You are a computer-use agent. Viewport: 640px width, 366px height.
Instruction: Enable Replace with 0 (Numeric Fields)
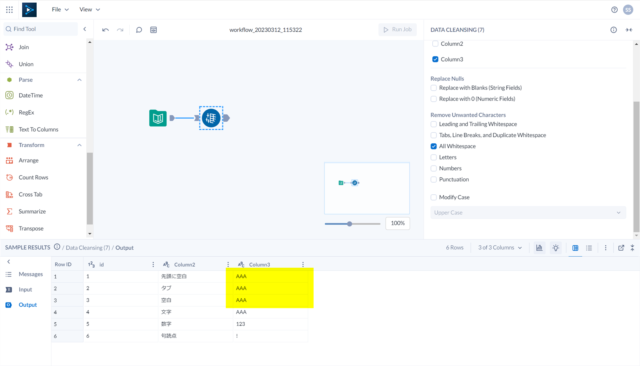(x=433, y=99)
